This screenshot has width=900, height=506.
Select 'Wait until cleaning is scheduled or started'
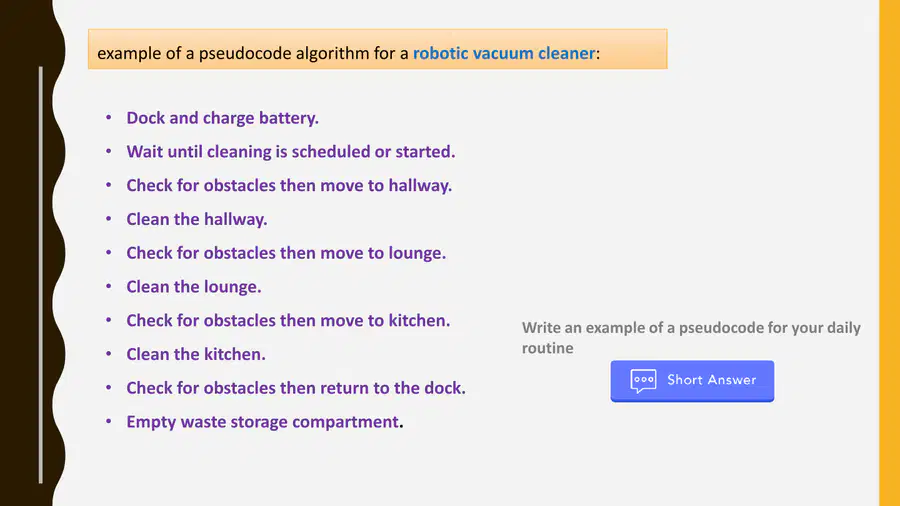pyautogui.click(x=291, y=151)
